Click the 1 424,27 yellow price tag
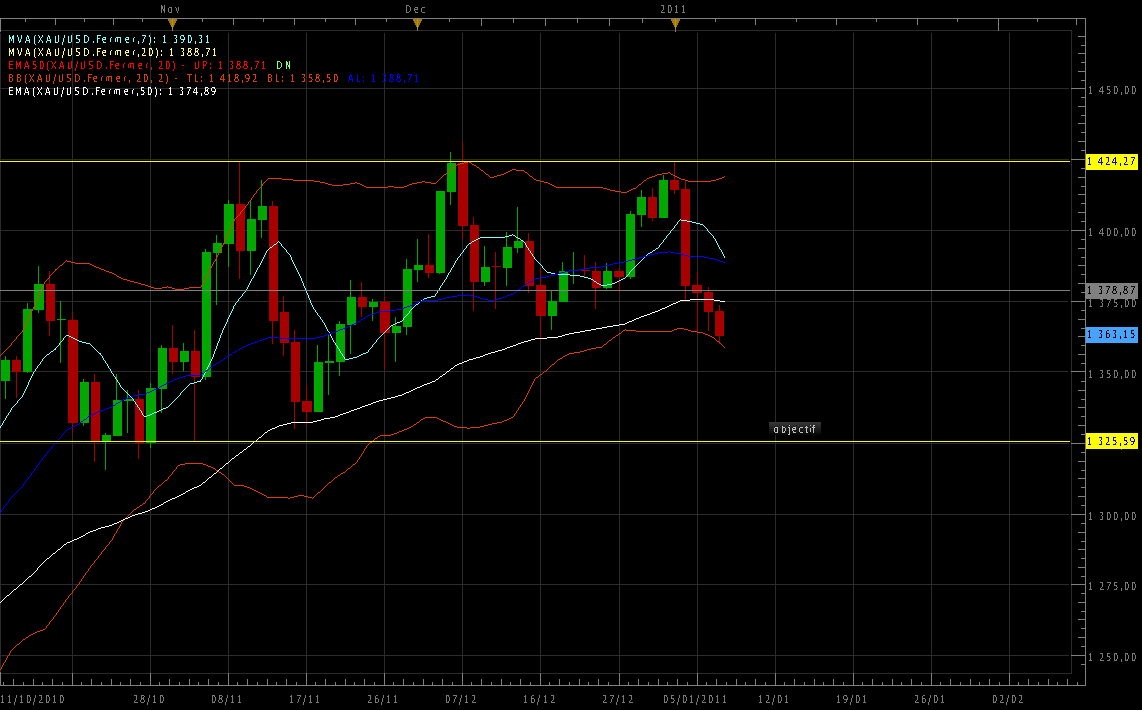Viewport: 1142px width, 710px height. coord(1111,161)
